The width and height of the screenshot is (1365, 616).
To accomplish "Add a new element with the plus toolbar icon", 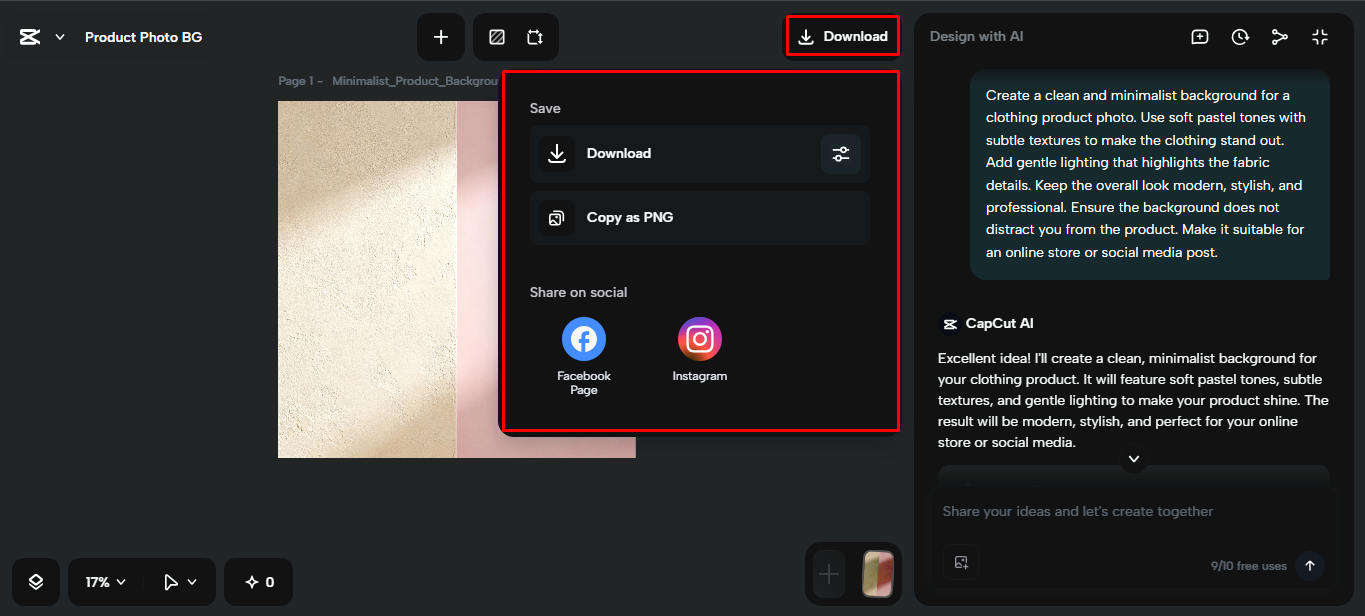I will (x=440, y=37).
